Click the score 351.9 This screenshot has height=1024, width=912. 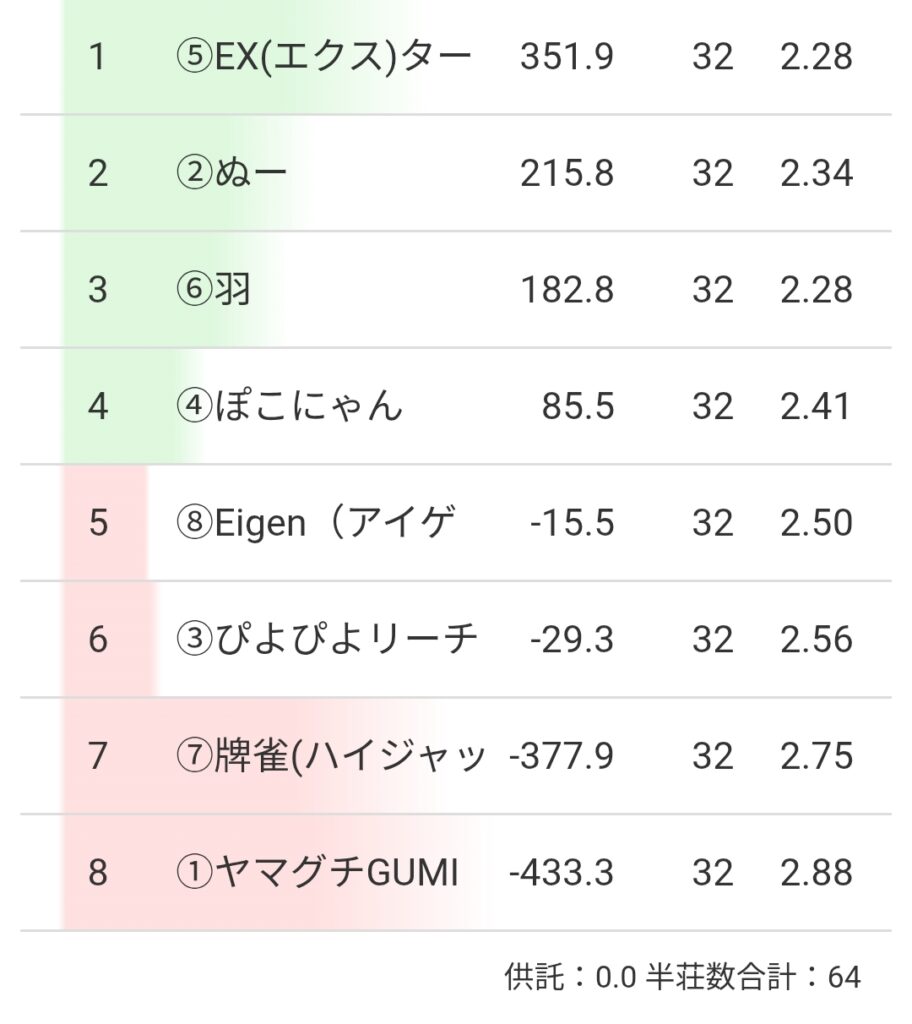point(567,57)
